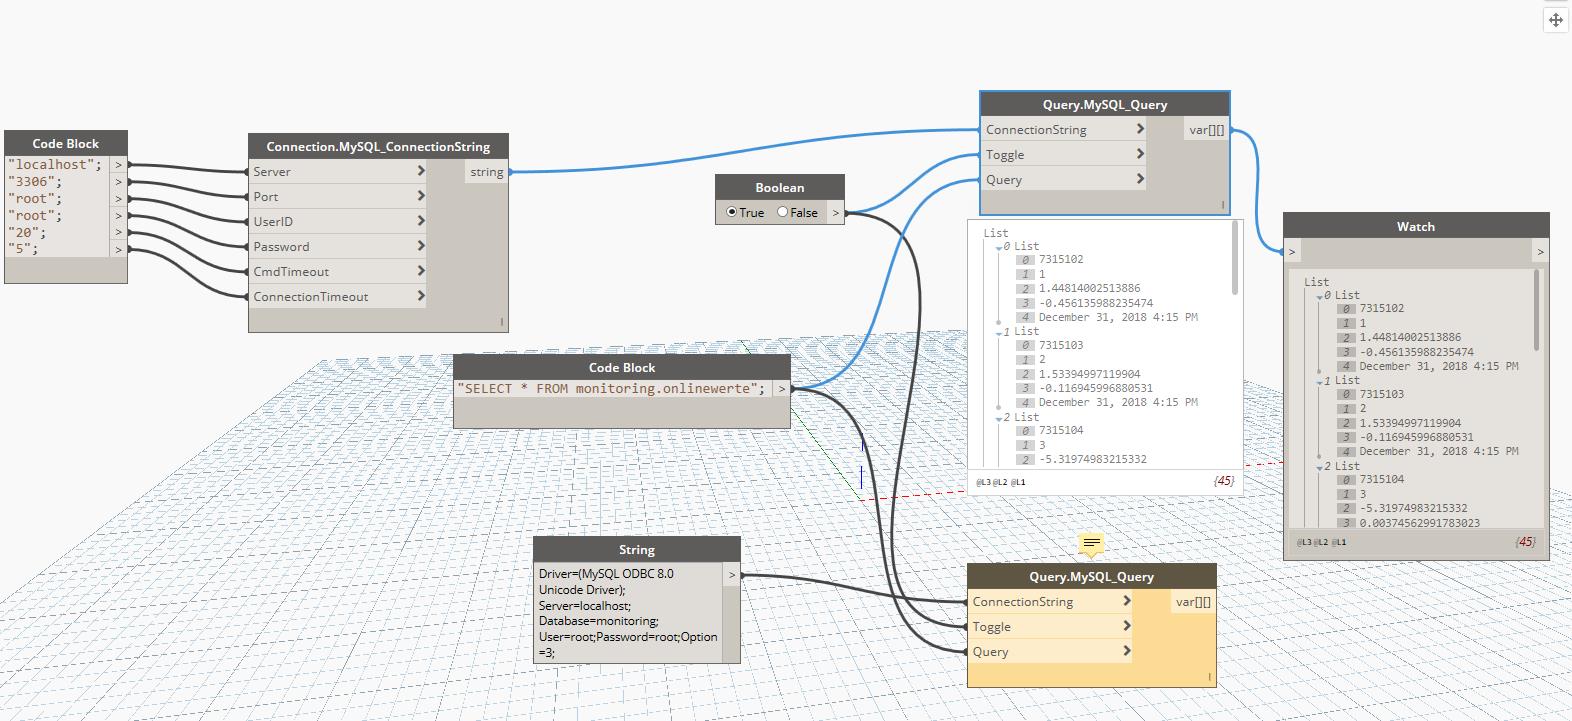Collapse the 1 List item in the Watch node
Viewport: 1572px width, 721px height.
coord(1320,381)
